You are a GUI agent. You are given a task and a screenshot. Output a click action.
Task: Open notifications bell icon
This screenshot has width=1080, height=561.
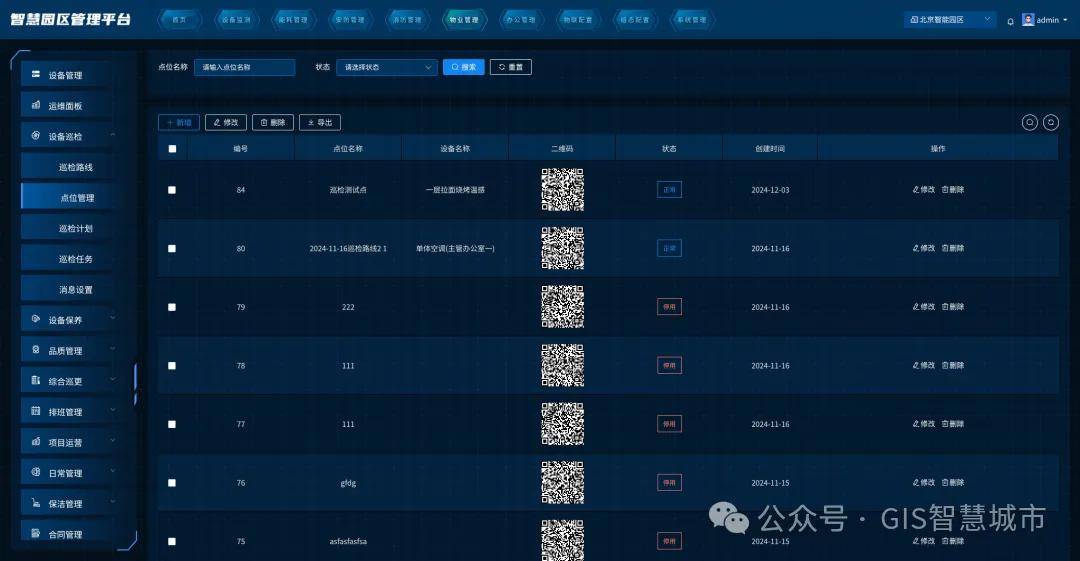(1010, 21)
